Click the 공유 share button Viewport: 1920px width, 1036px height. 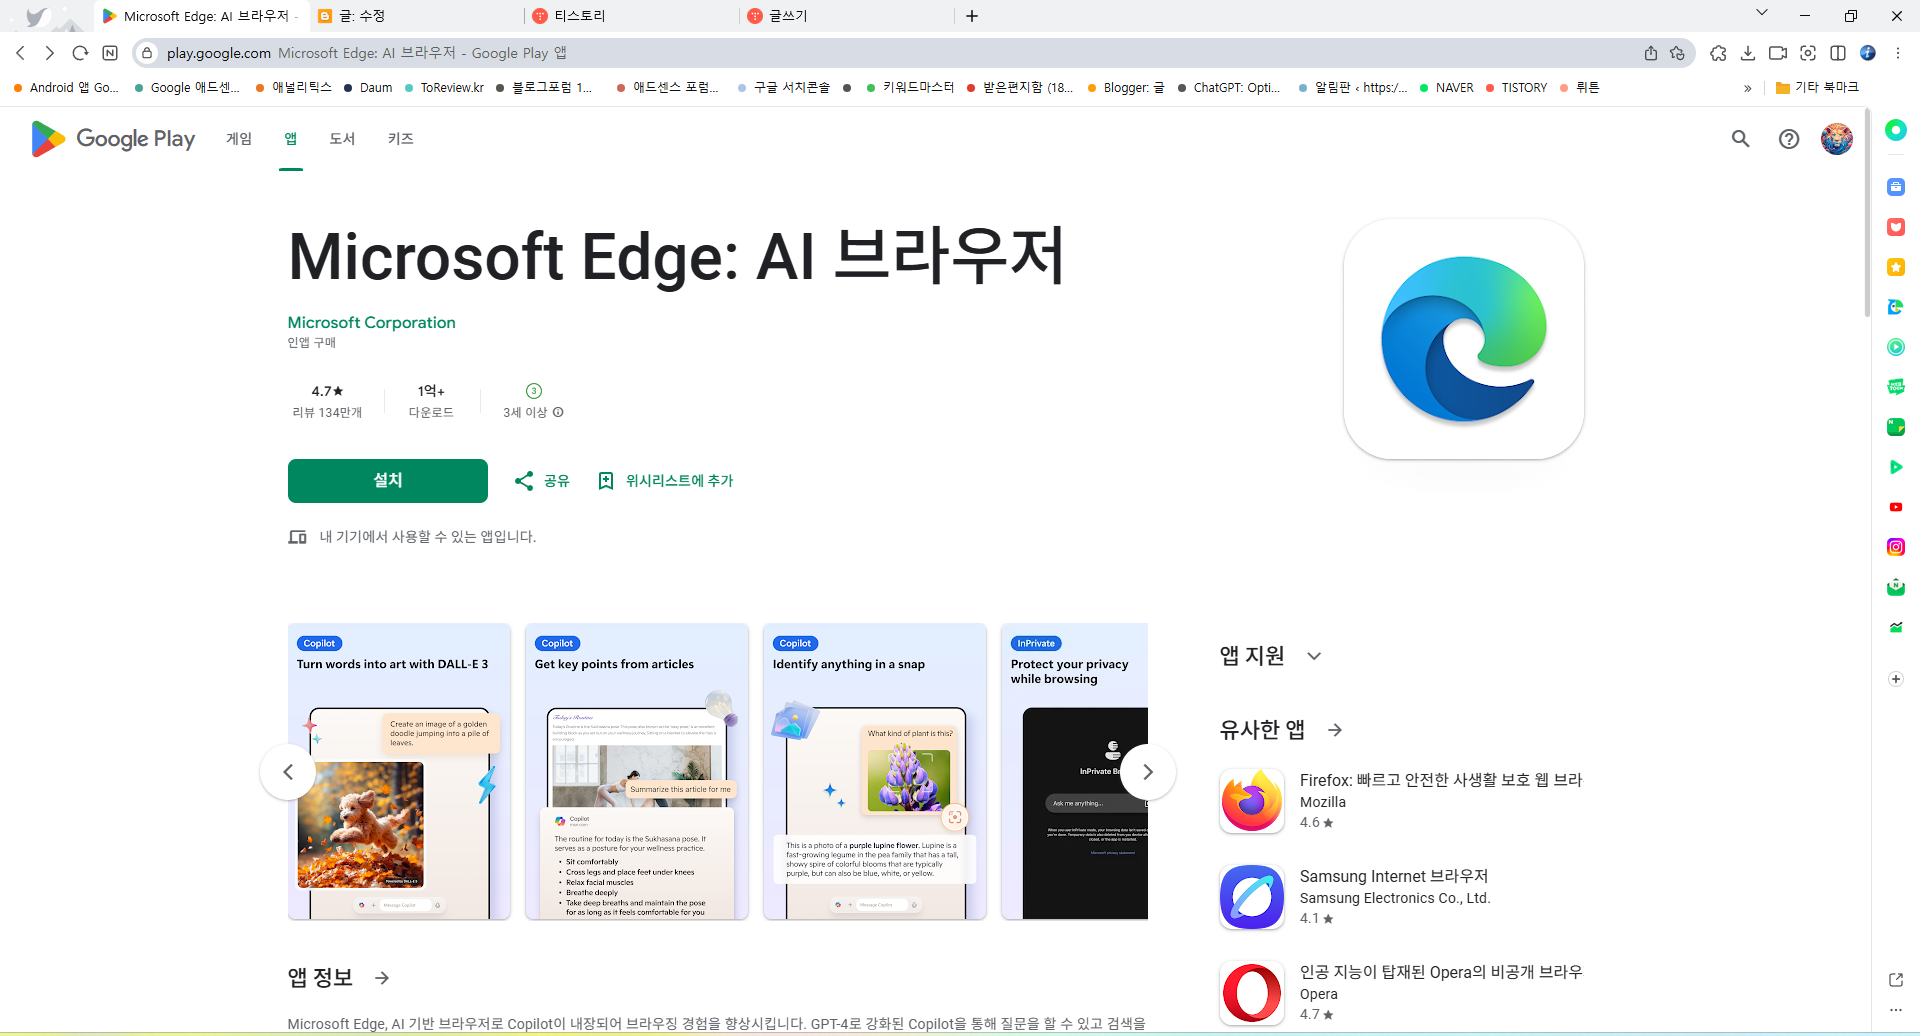(542, 481)
